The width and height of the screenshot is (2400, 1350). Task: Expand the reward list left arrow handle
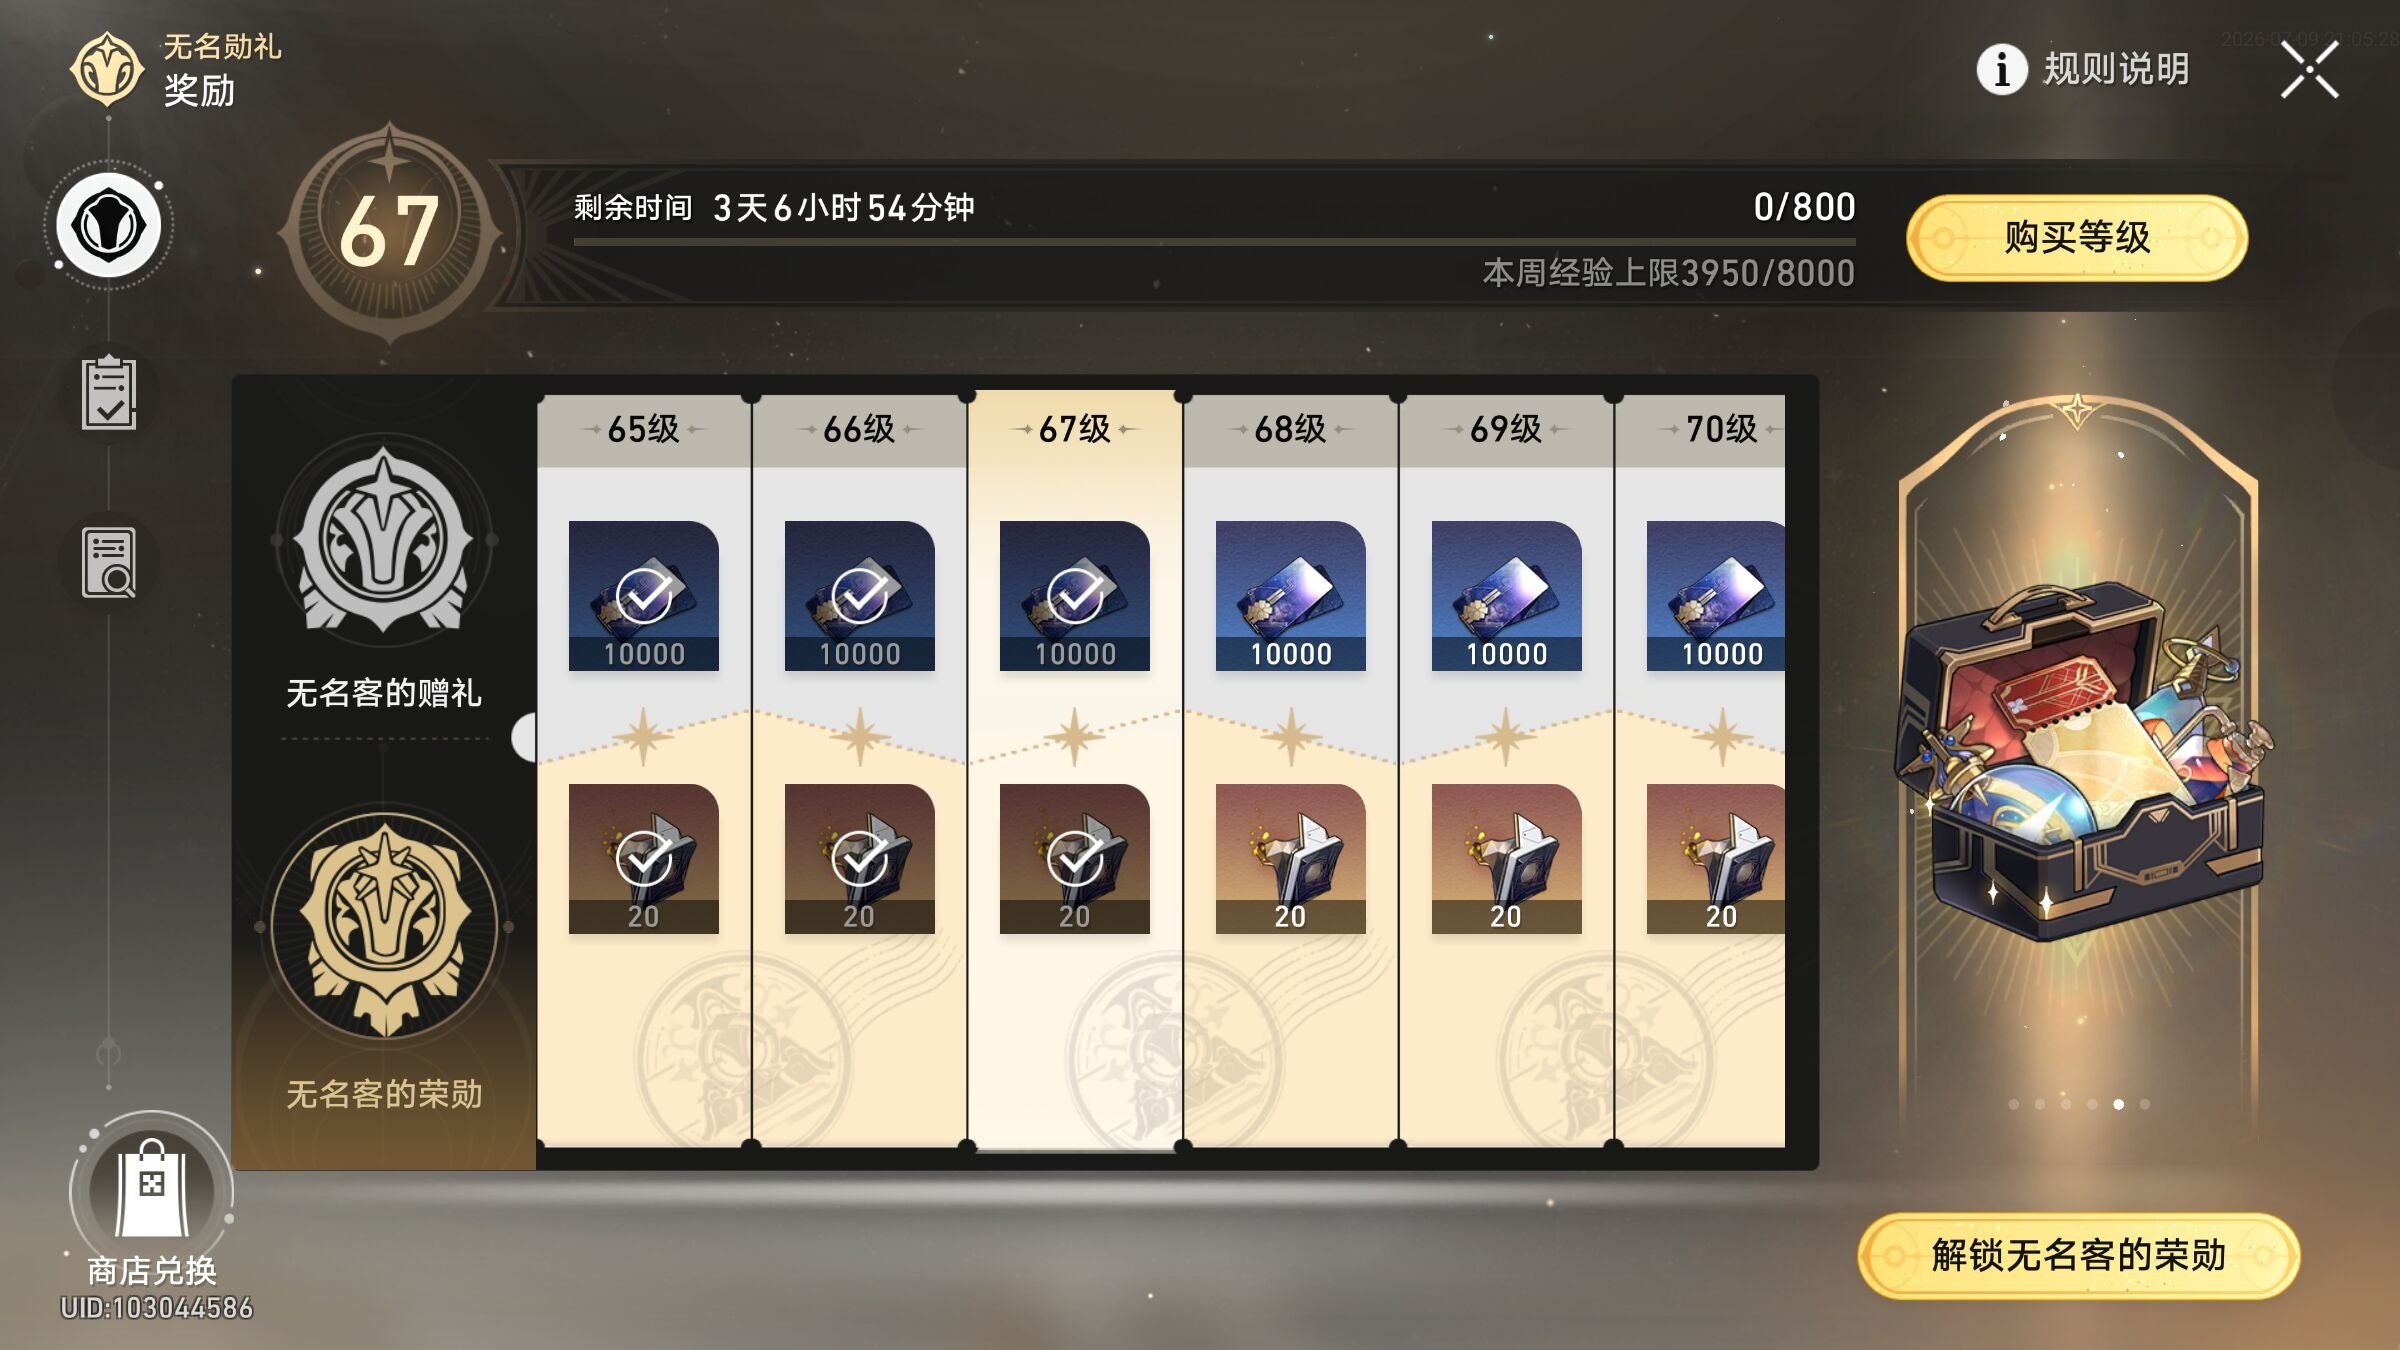point(524,737)
